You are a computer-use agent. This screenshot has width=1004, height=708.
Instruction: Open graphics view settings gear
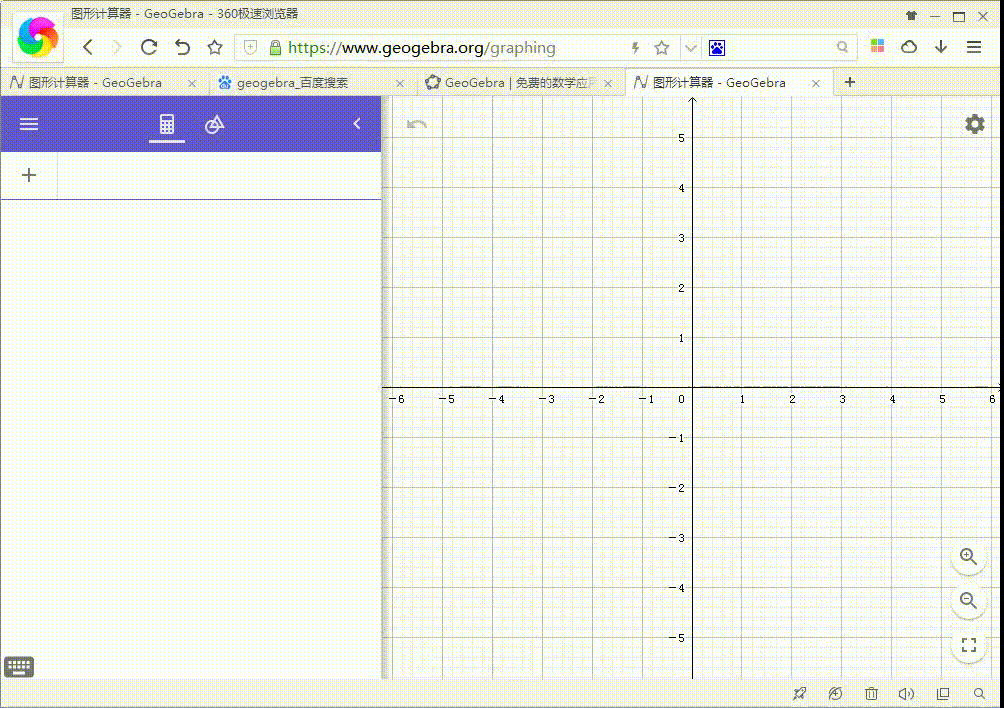pyautogui.click(x=975, y=124)
